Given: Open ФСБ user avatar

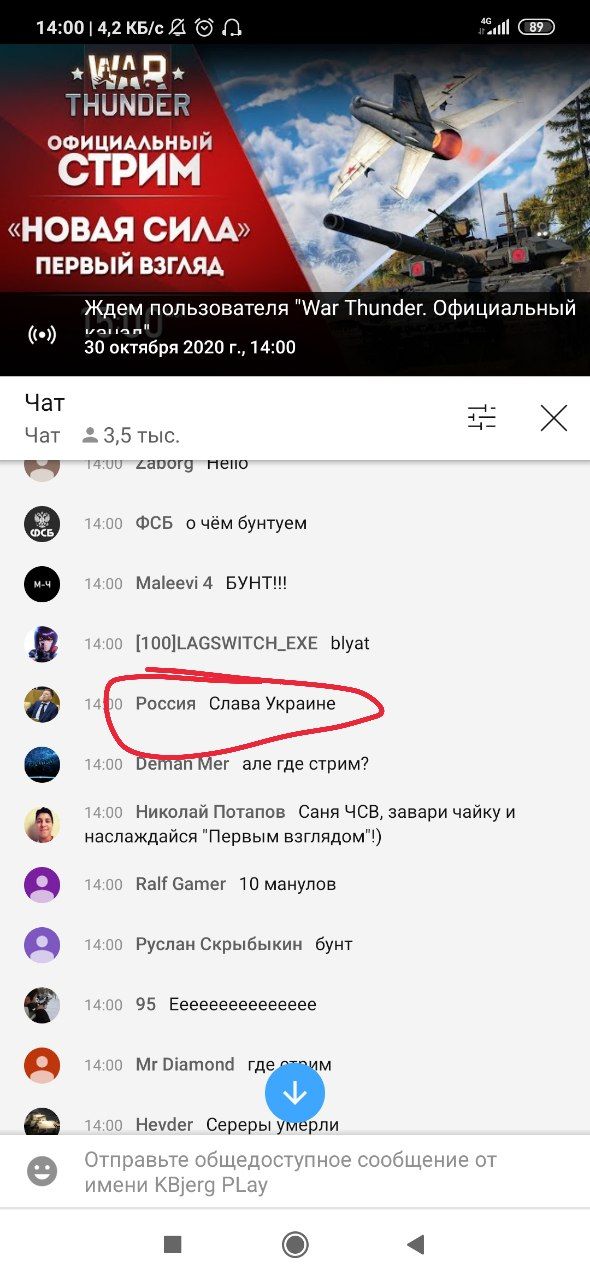Looking at the screenshot, I should click(x=42, y=524).
